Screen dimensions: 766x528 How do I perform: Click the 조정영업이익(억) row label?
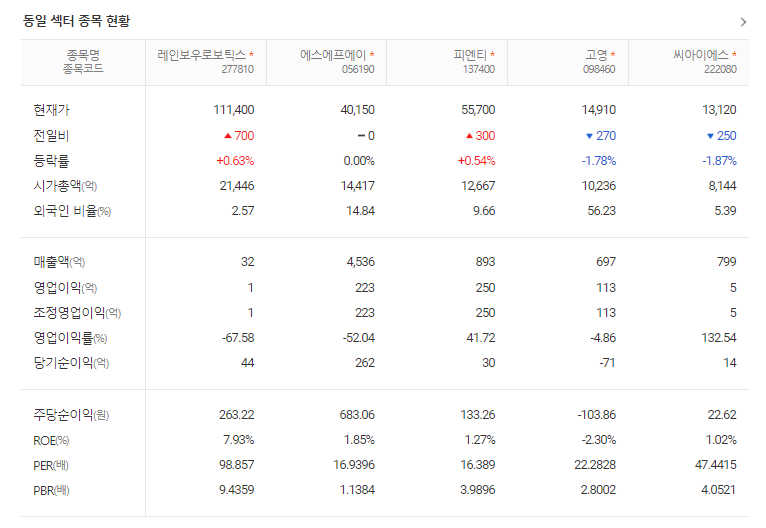click(x=77, y=313)
